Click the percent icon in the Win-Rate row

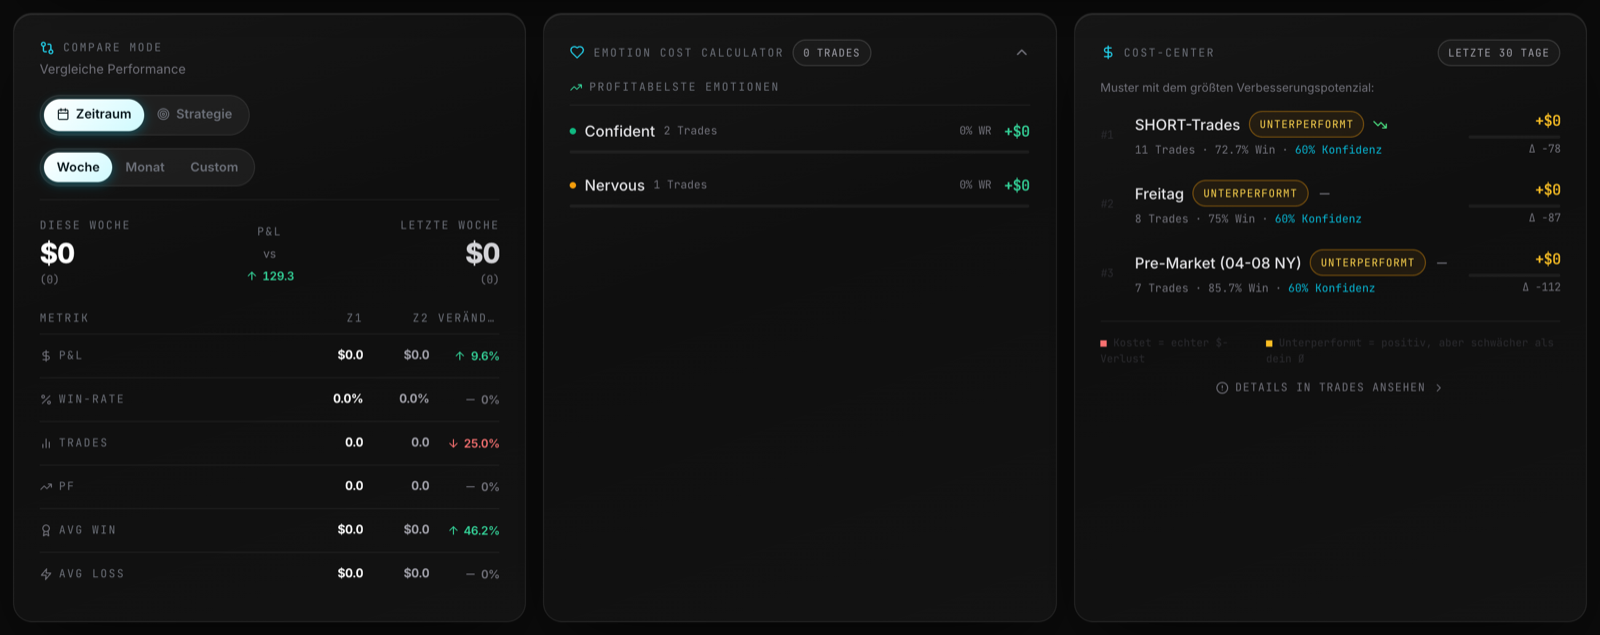[46, 400]
